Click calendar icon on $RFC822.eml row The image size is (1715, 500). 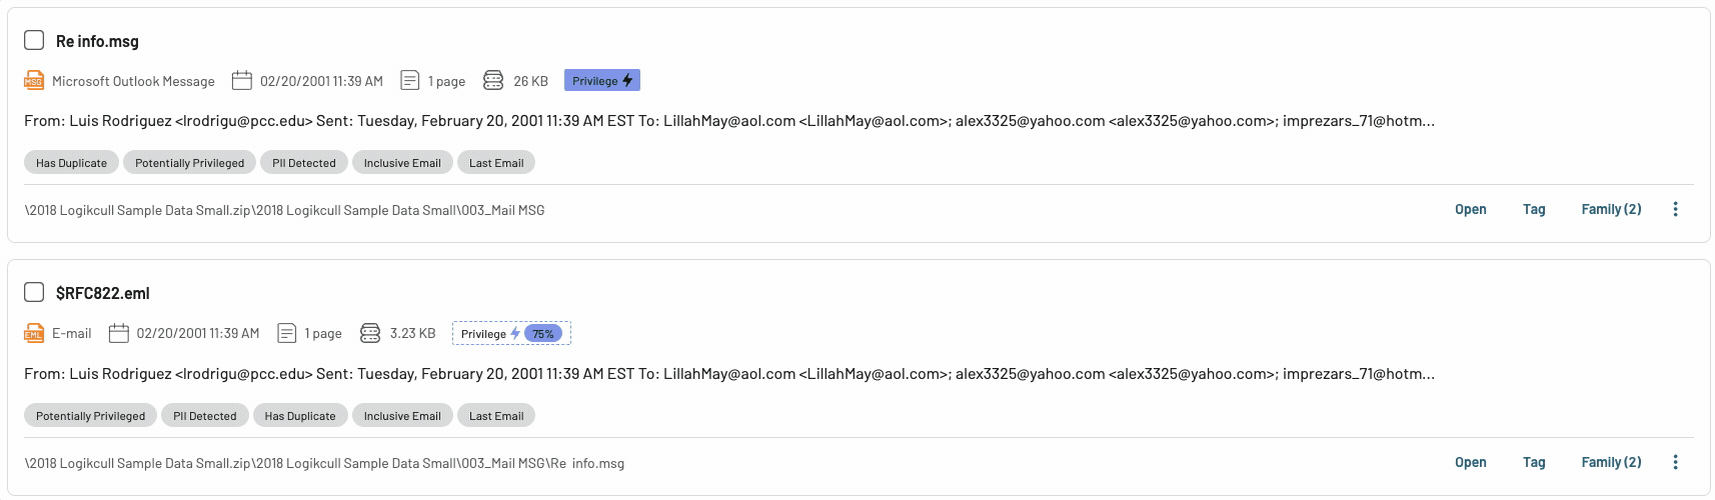pyautogui.click(x=119, y=333)
